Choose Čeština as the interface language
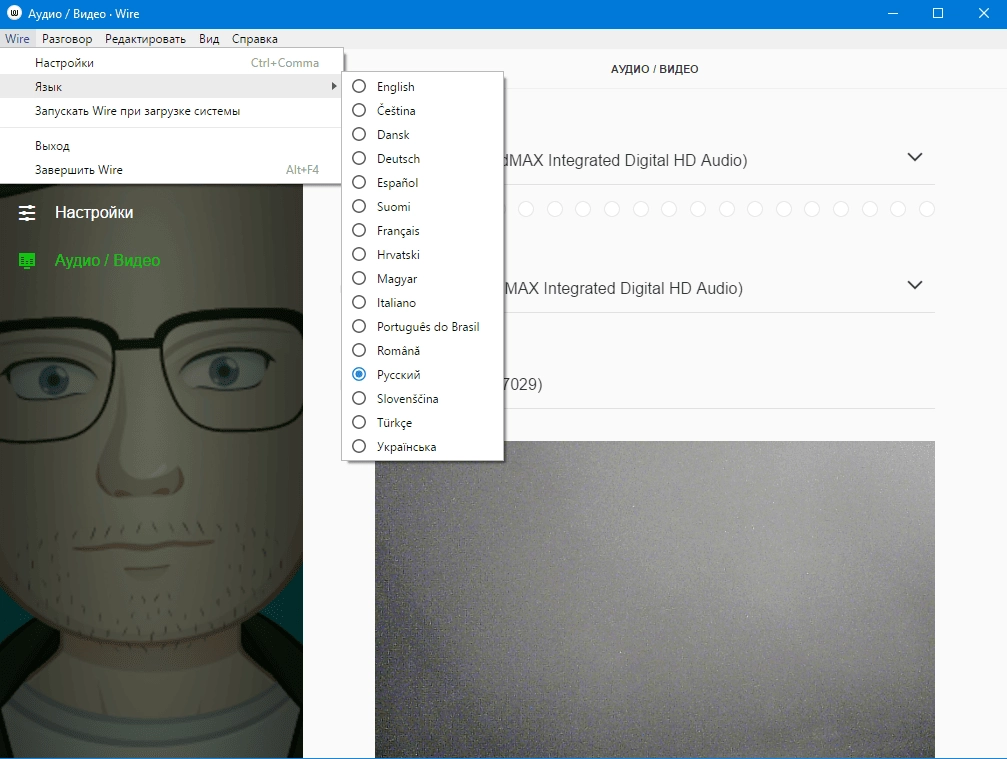Image resolution: width=1007 pixels, height=759 pixels. pyautogui.click(x=423, y=110)
